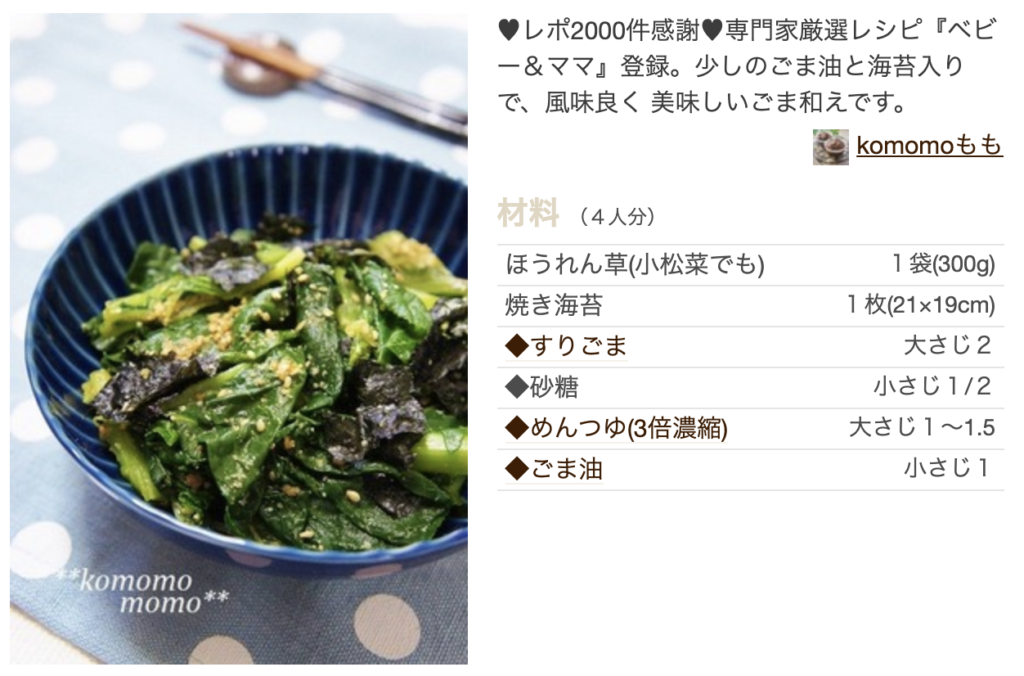The width and height of the screenshot is (1024, 676).
Task: Click the diamond icon beside ごま油
Action: 517,469
